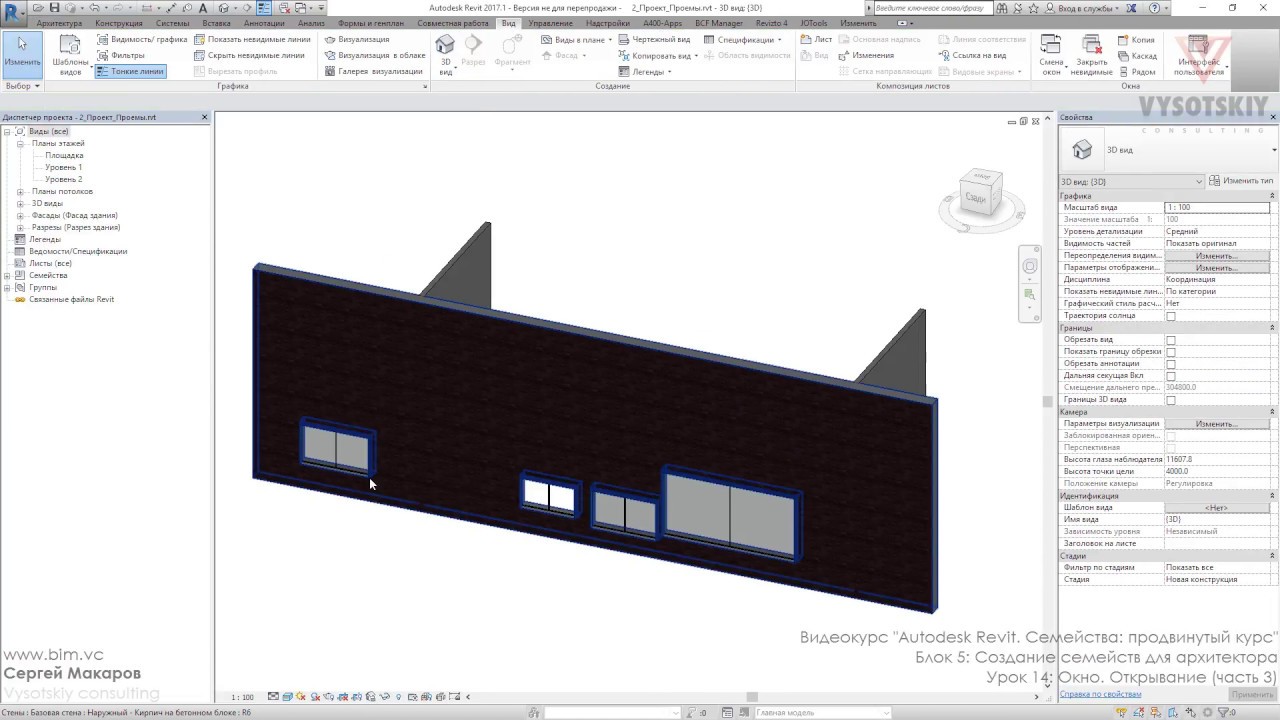The width and height of the screenshot is (1280, 720).
Task: Expand Фасады (Фасад здания) node
Action: click(x=20, y=216)
